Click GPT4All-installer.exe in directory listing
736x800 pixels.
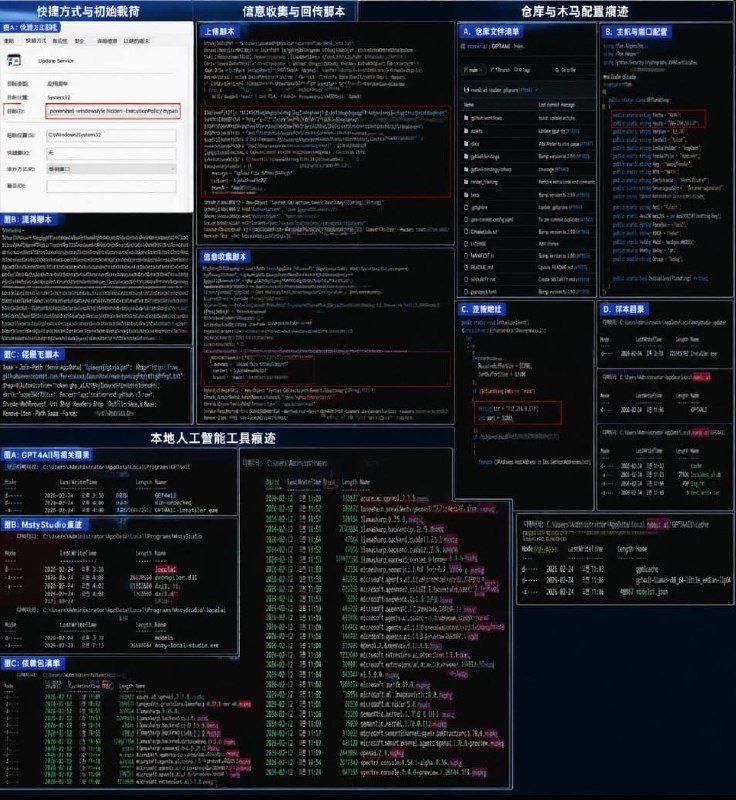click(186, 510)
